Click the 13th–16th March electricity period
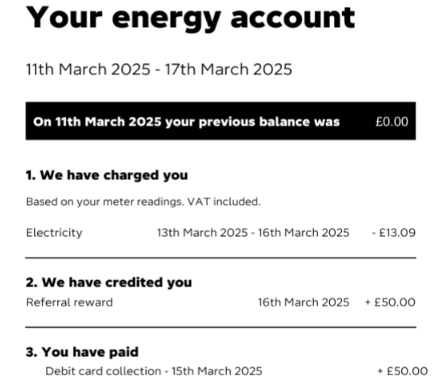The height and width of the screenshot is (386, 447). 253,233
